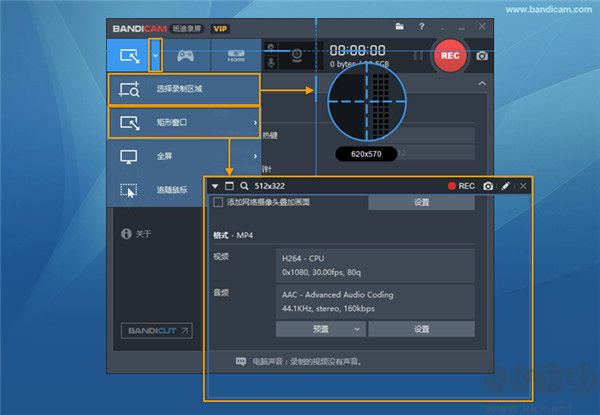Click the AAC - Advanced Audio Coding box
The width and height of the screenshot is (600, 415).
click(375, 302)
